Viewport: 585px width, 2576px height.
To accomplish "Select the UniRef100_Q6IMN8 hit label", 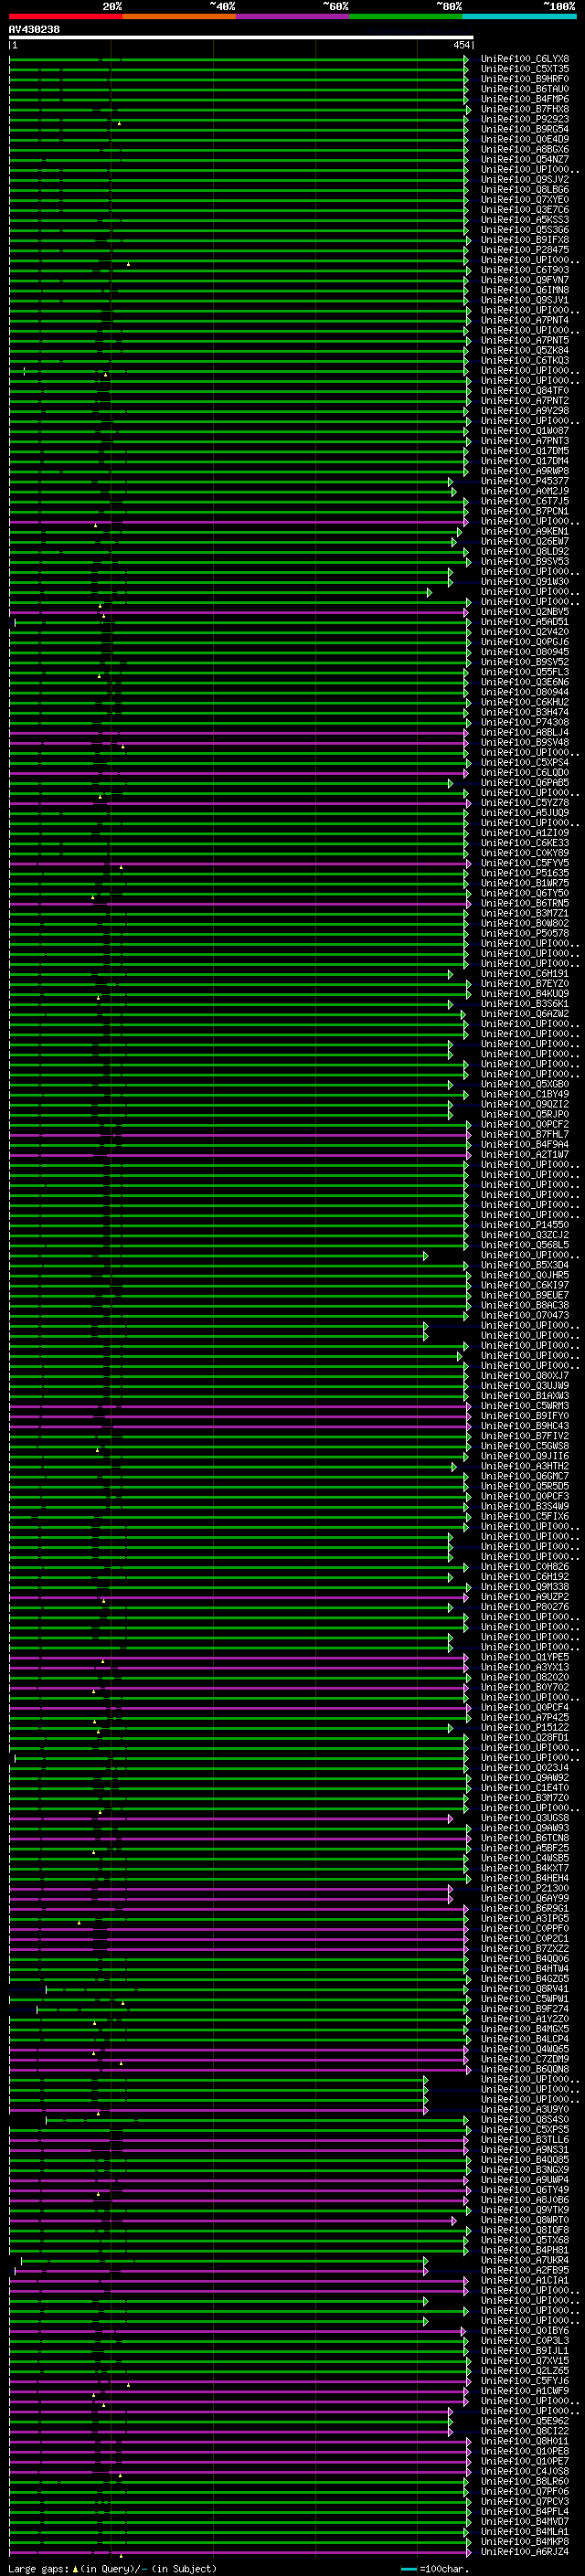I will click(524, 290).
